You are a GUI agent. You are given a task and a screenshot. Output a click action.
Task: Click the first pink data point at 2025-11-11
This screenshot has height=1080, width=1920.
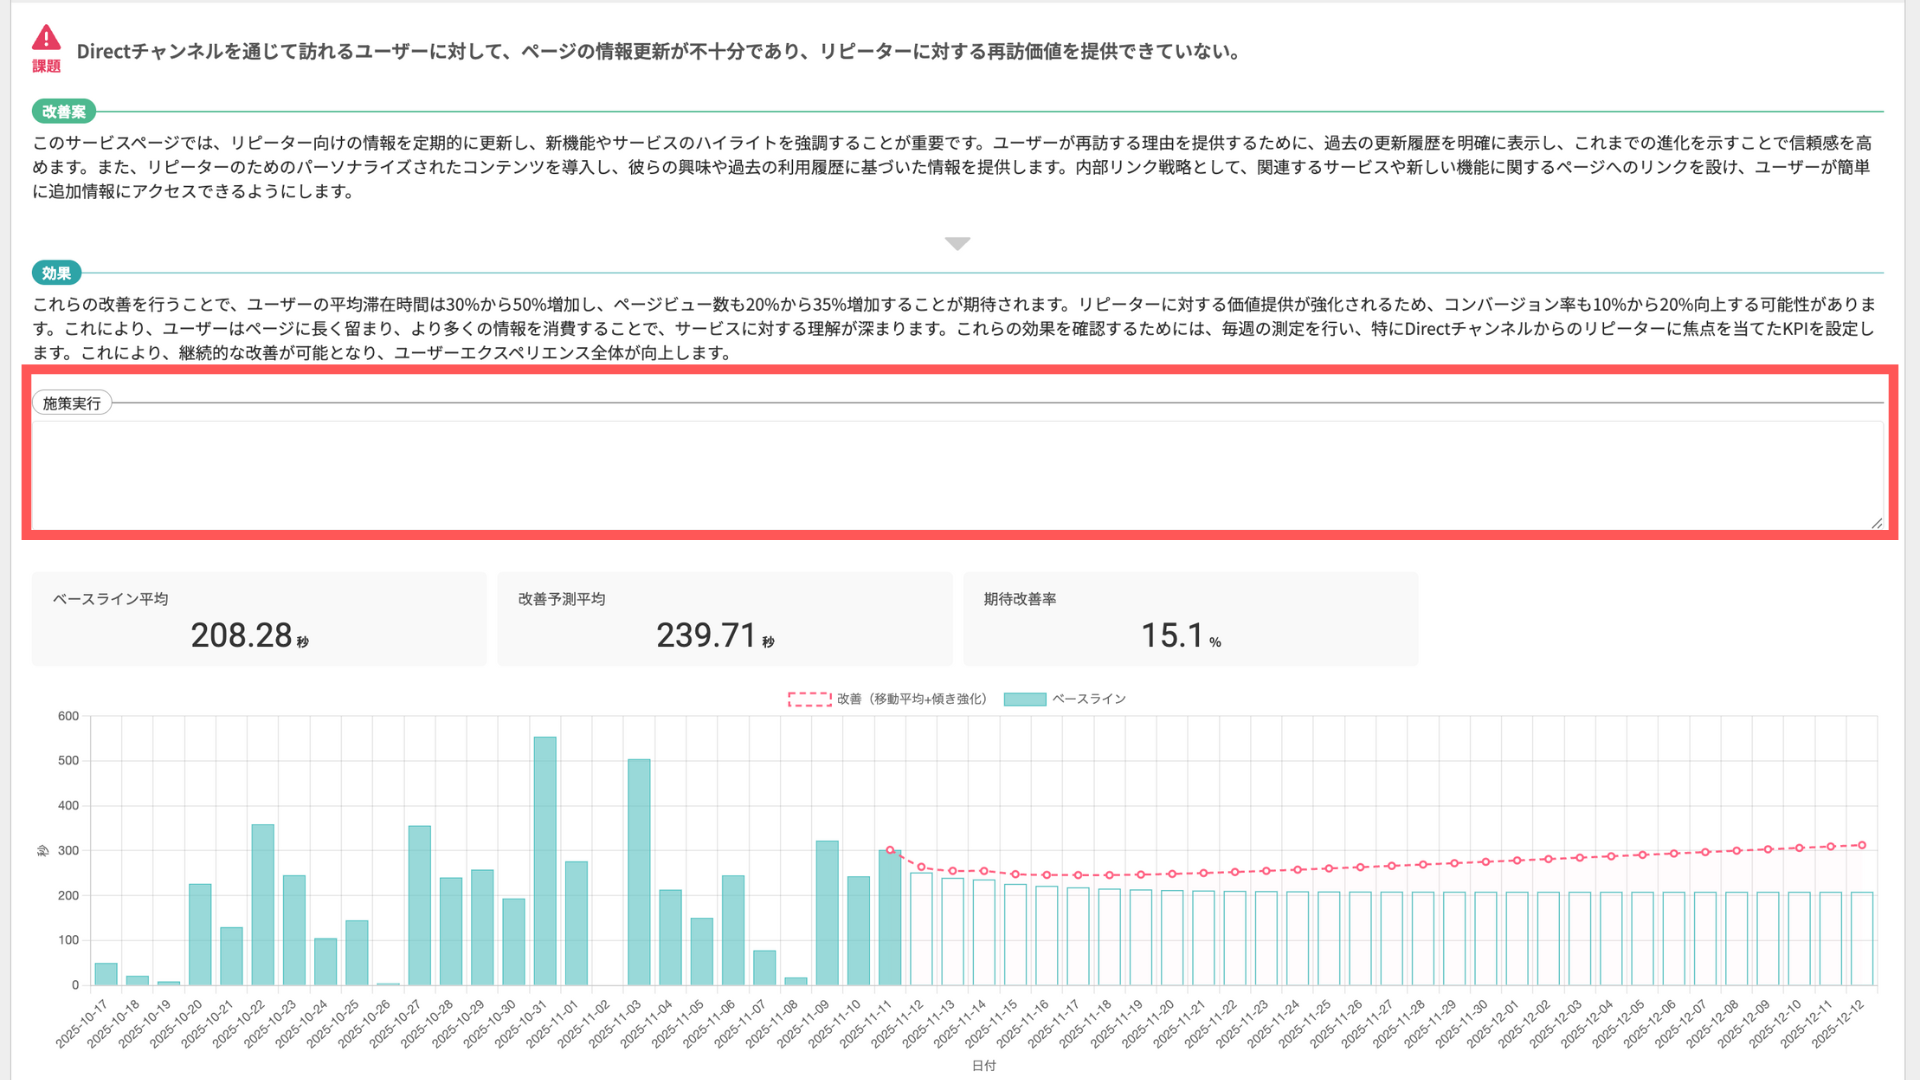coord(890,850)
